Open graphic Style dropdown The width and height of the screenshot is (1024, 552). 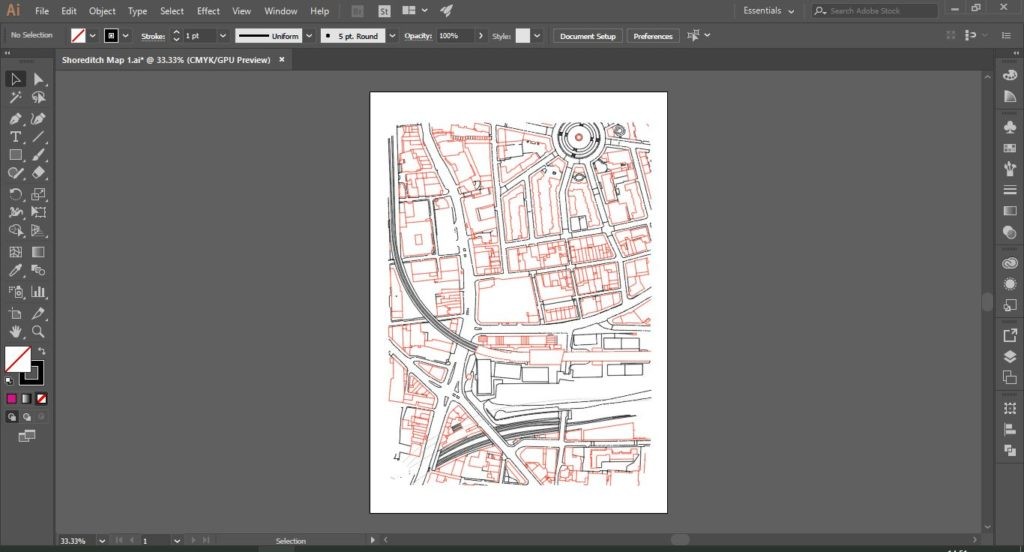pos(537,36)
